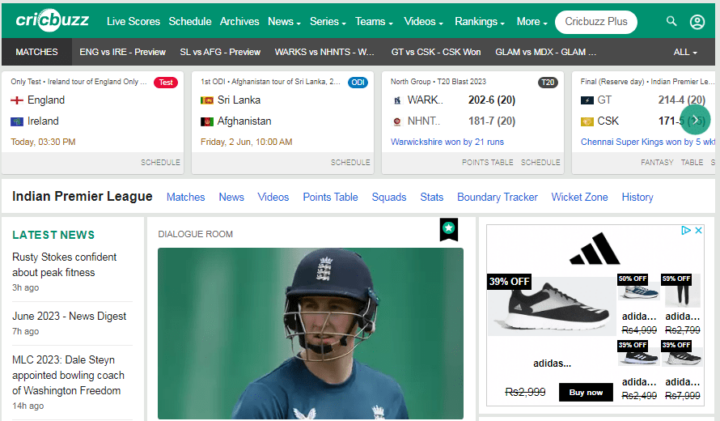Go to Schedule in top navigation
720x421 pixels.
190,22
